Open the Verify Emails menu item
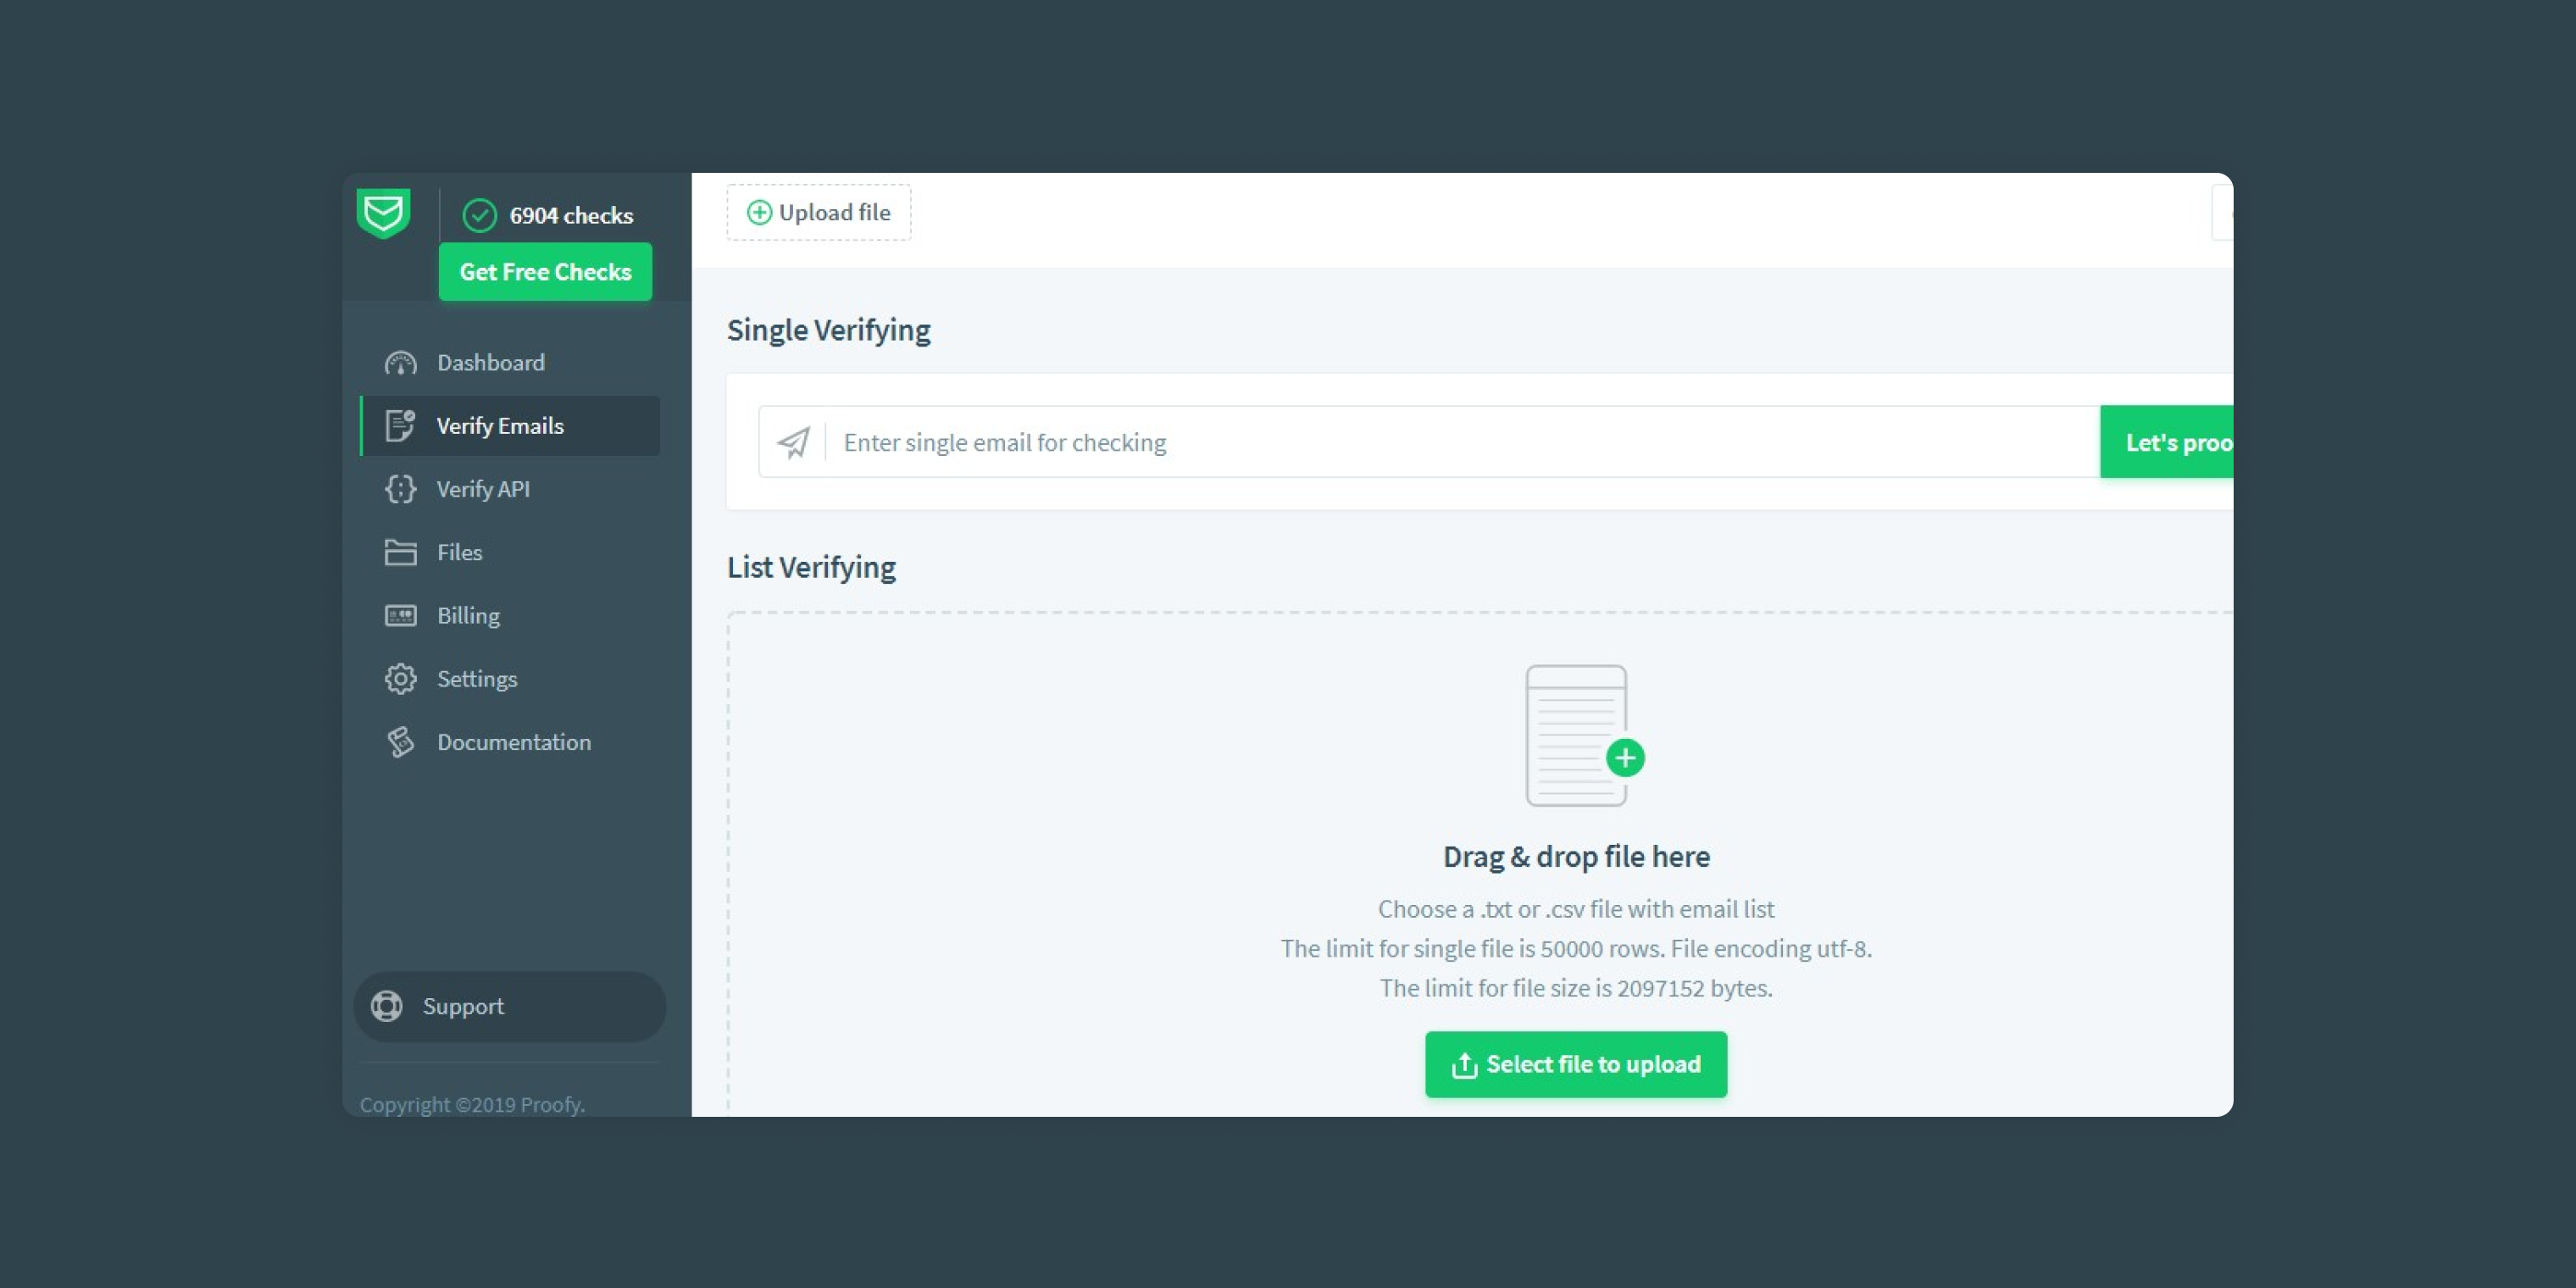 pyautogui.click(x=500, y=426)
